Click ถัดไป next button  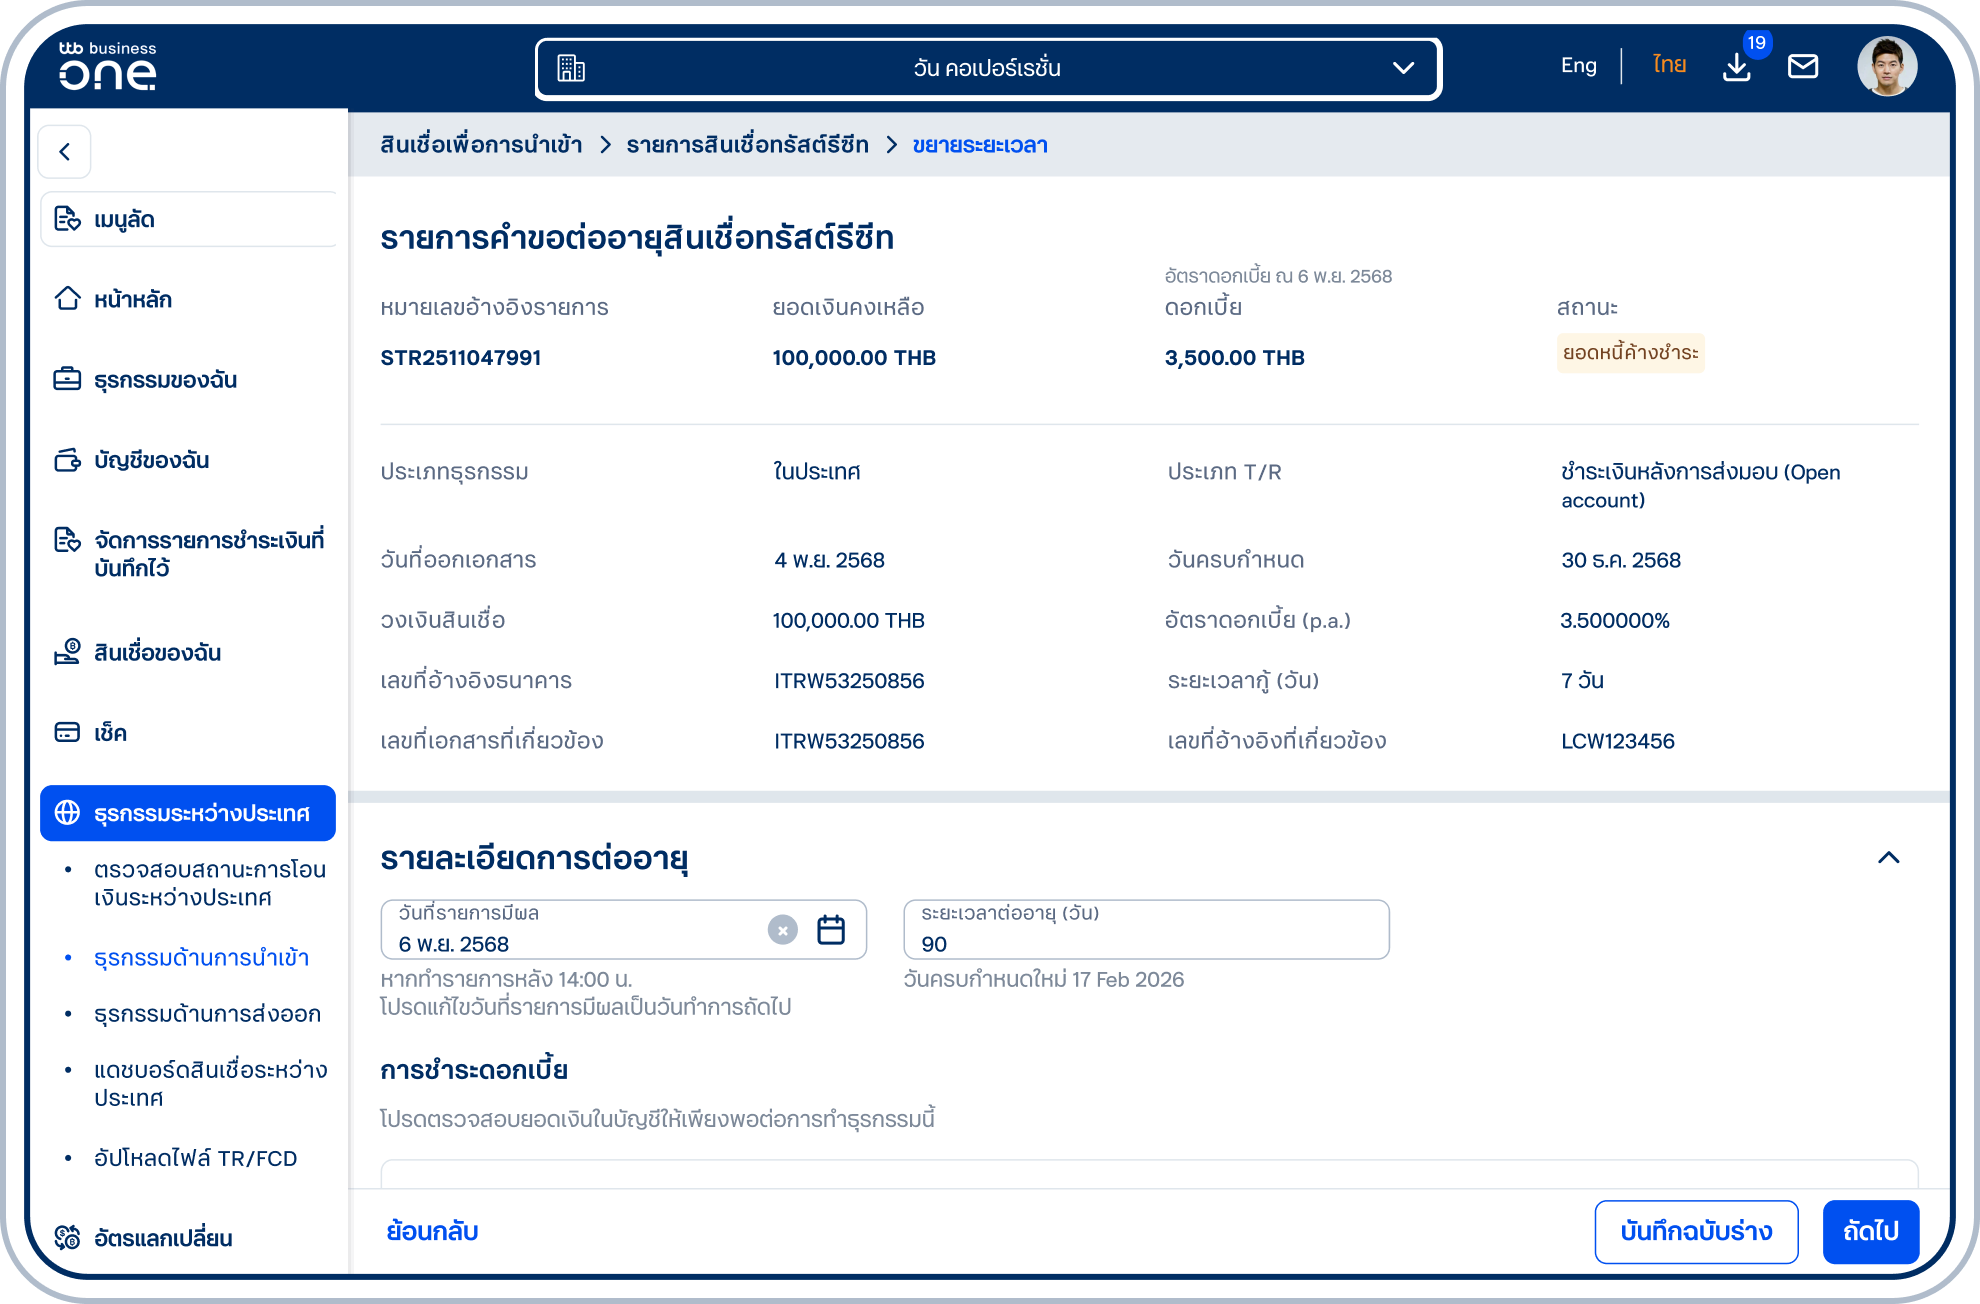pyautogui.click(x=1871, y=1232)
